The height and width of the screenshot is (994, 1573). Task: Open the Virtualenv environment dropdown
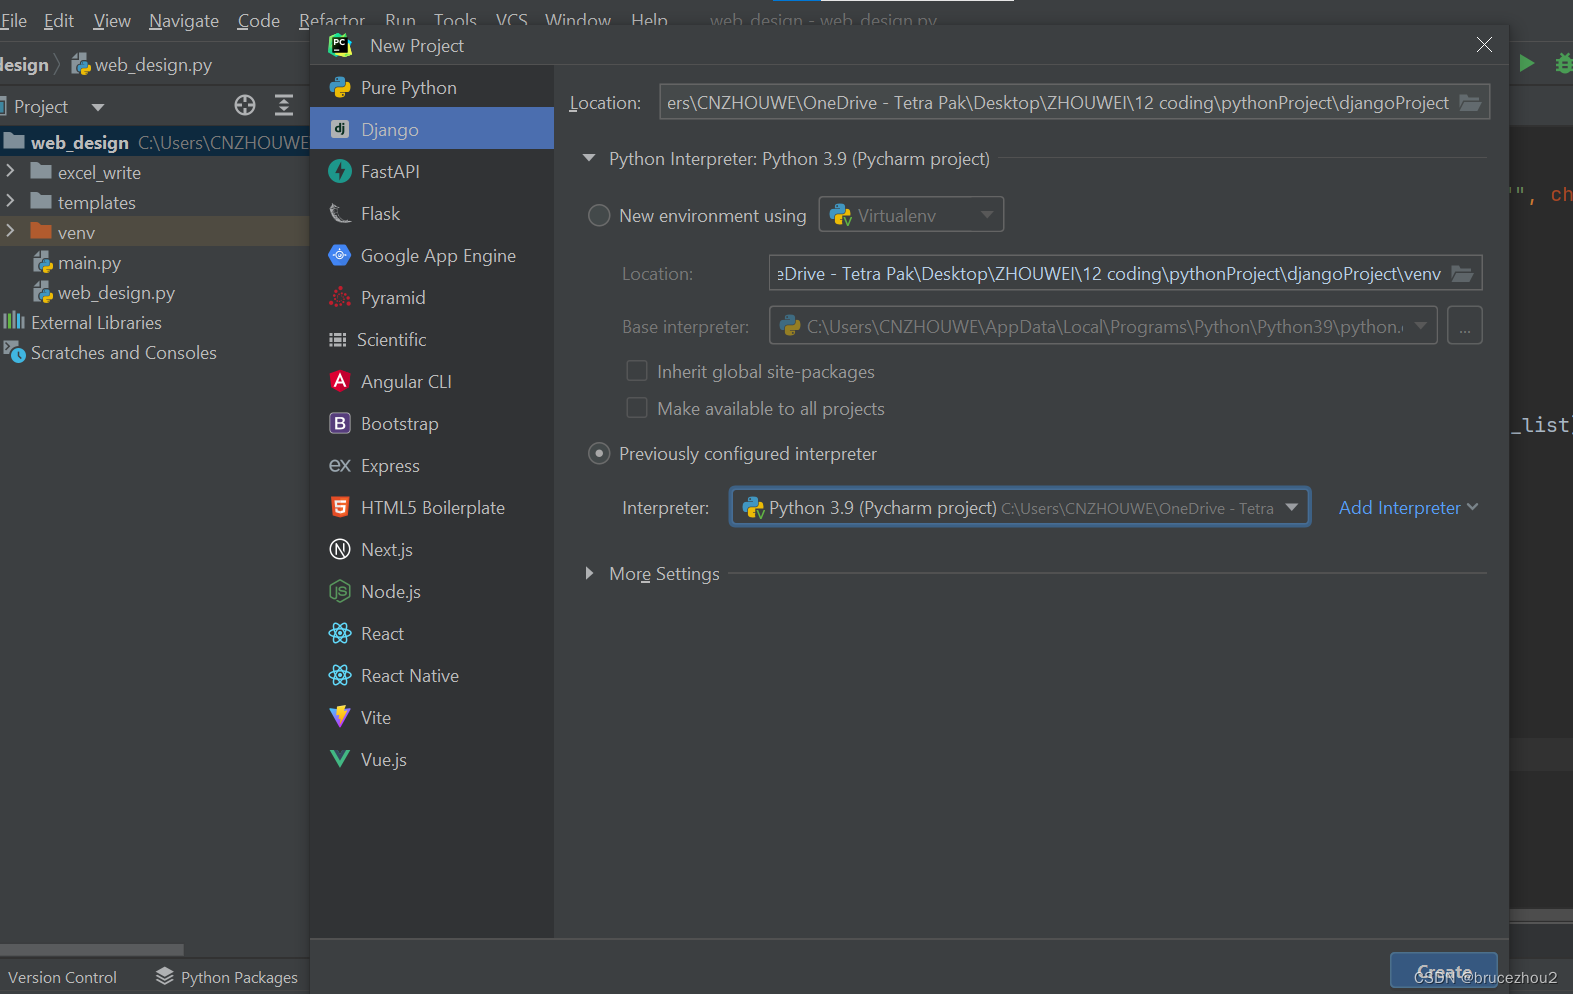tap(911, 214)
